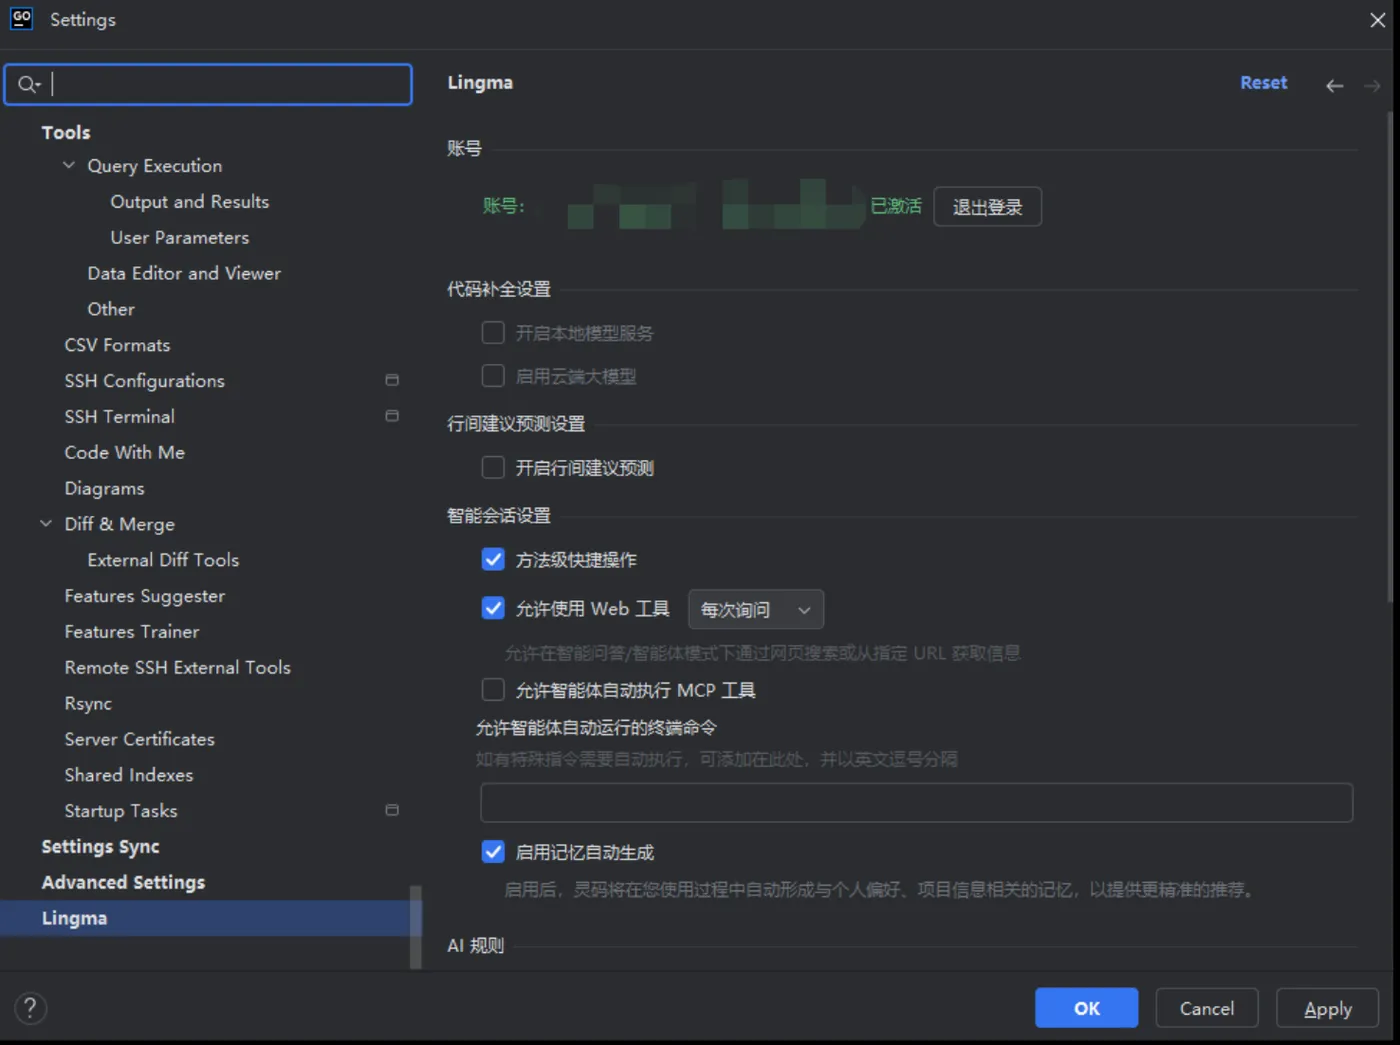Image resolution: width=1400 pixels, height=1045 pixels.
Task: Select Tools category in settings tree
Action: [x=66, y=132]
